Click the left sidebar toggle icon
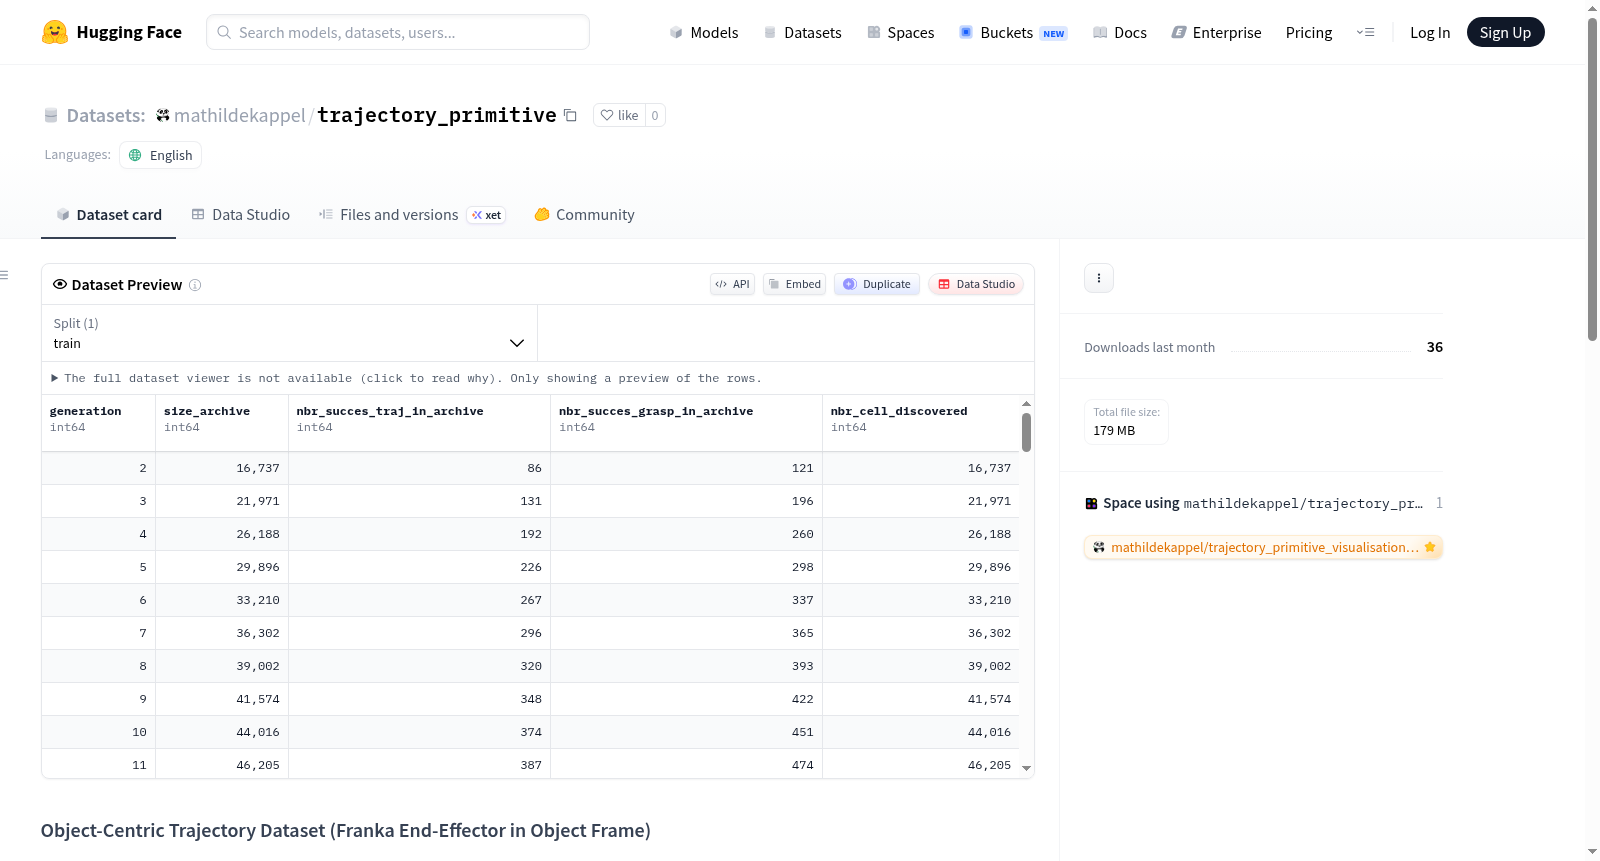This screenshot has height=861, width=1600. pos(4,275)
